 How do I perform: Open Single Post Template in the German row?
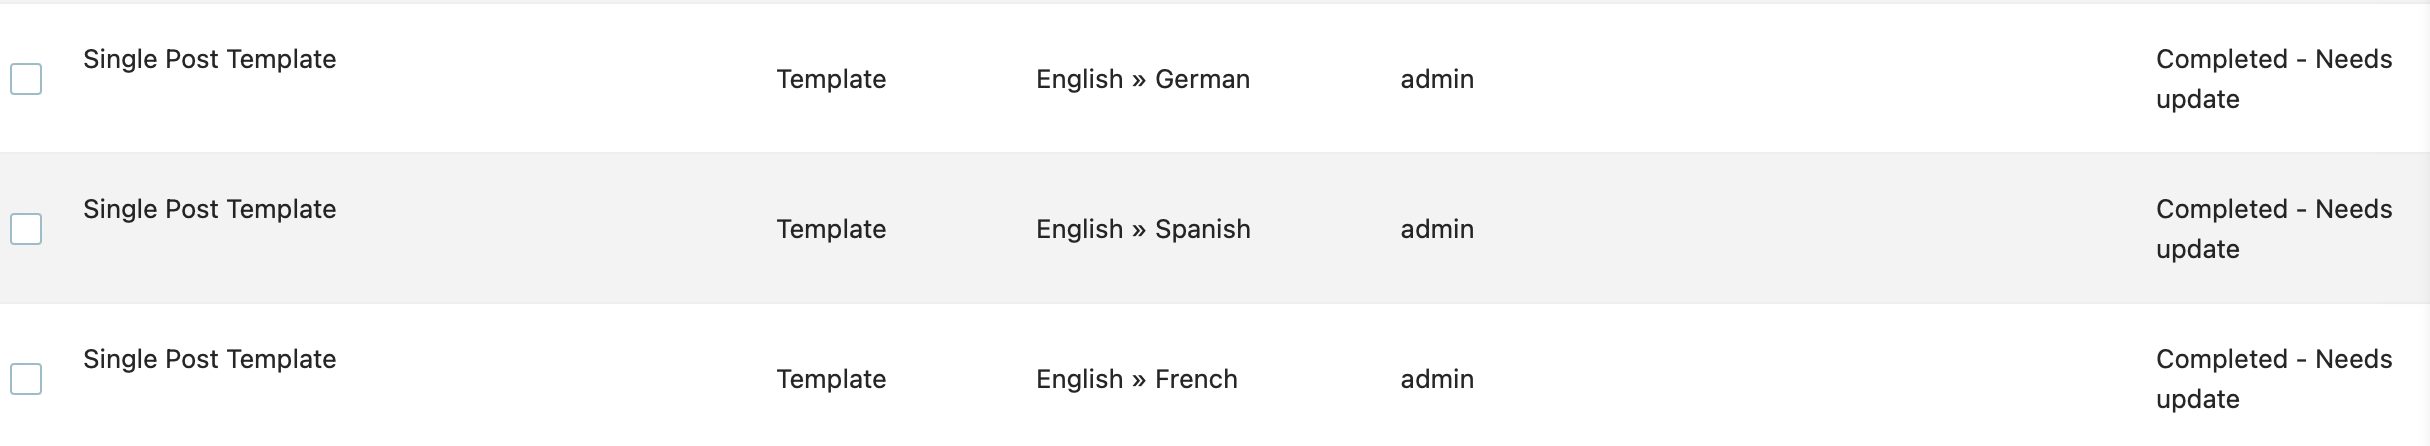[210, 59]
